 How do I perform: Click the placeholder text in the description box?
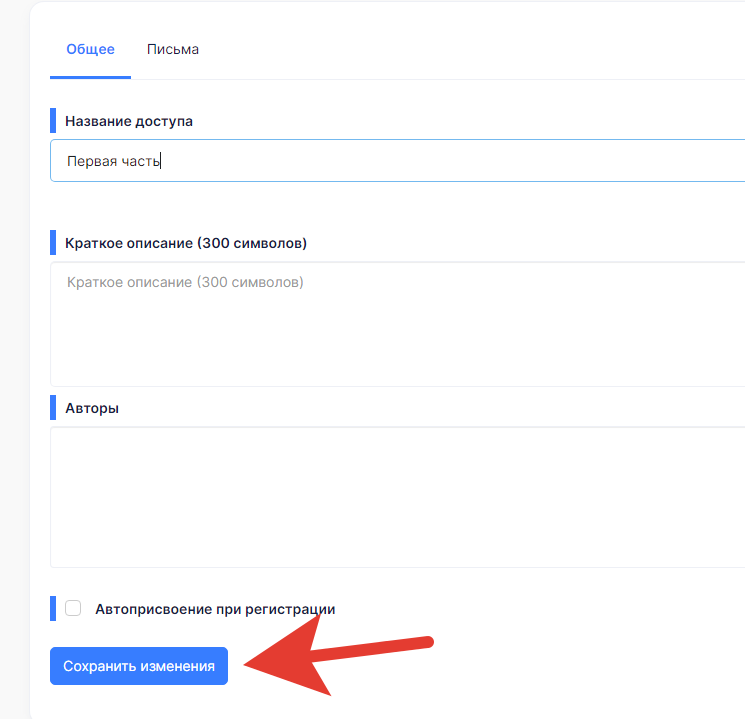coord(185,282)
